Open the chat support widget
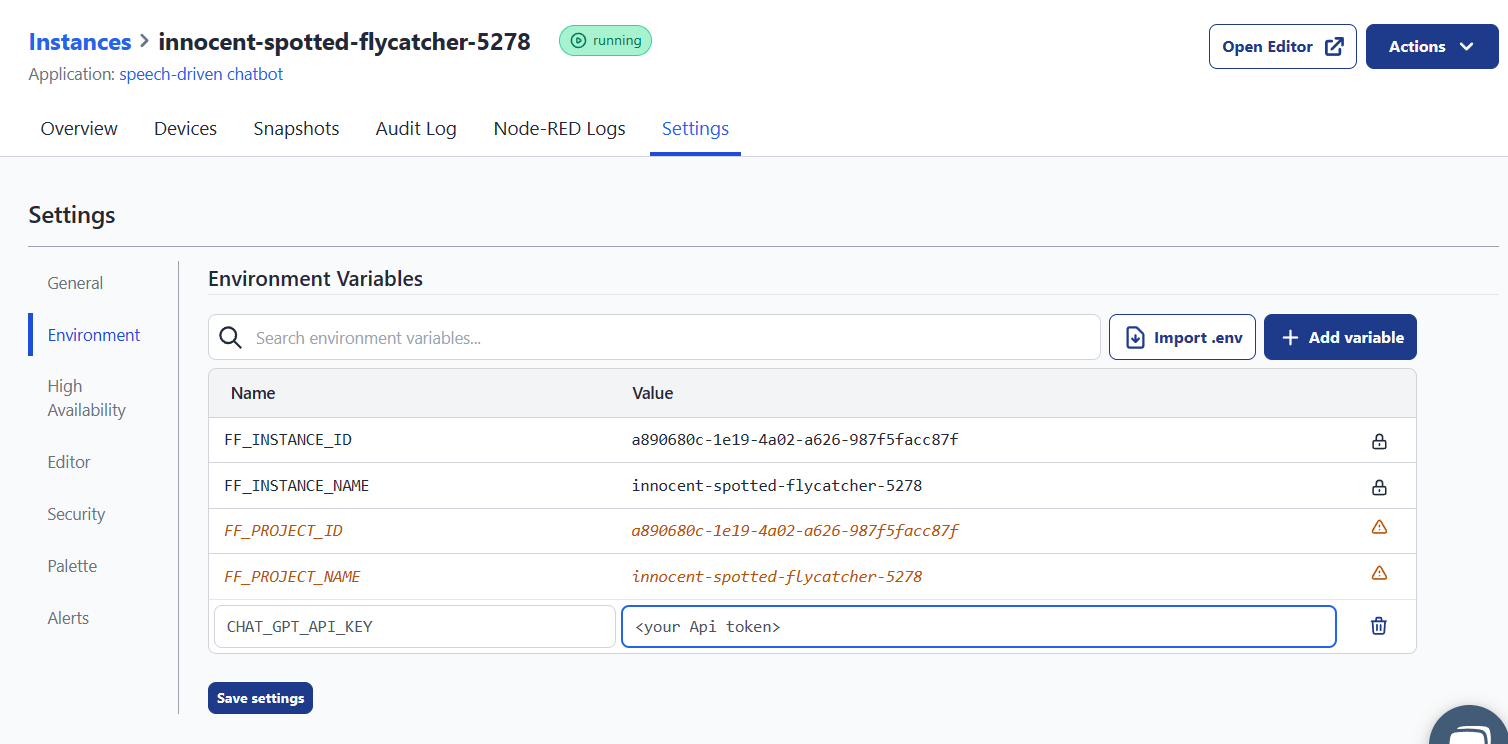Screen dimensions: 1508x744 (x=1469, y=726)
